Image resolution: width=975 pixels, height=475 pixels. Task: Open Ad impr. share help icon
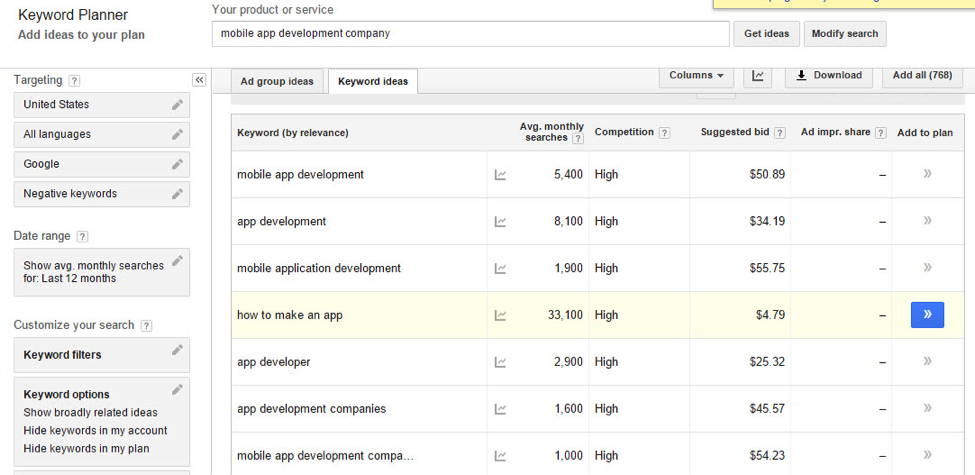(880, 132)
